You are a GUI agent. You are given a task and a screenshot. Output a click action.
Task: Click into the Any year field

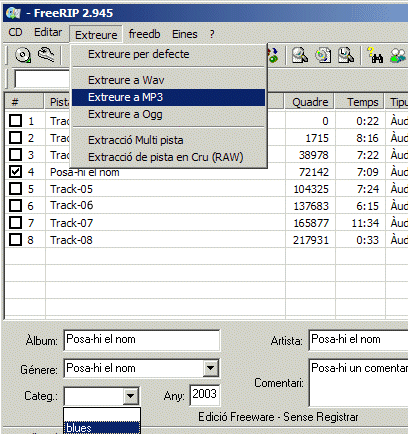[205, 395]
